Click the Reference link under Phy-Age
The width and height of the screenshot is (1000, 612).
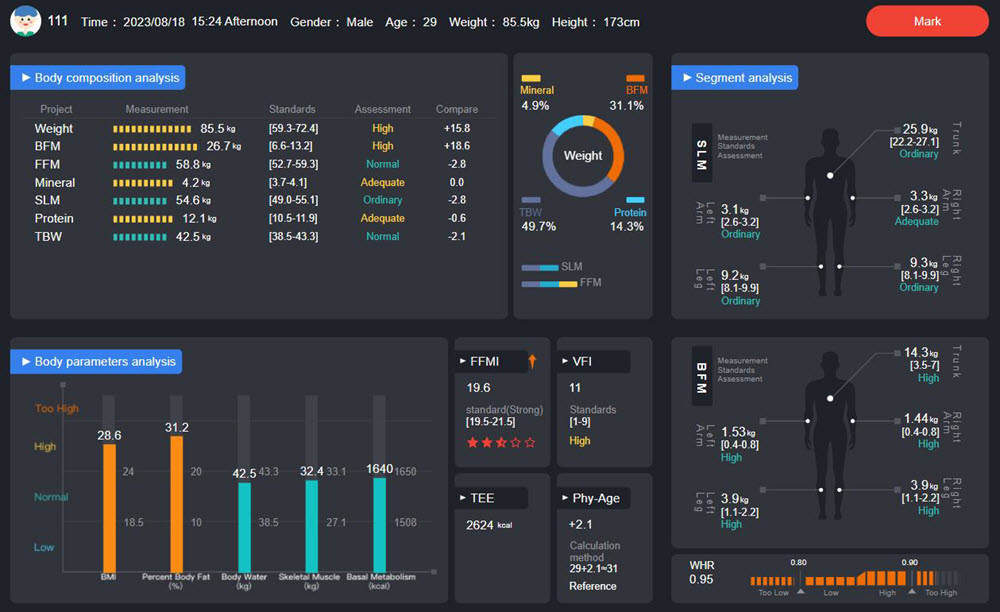tap(592, 586)
